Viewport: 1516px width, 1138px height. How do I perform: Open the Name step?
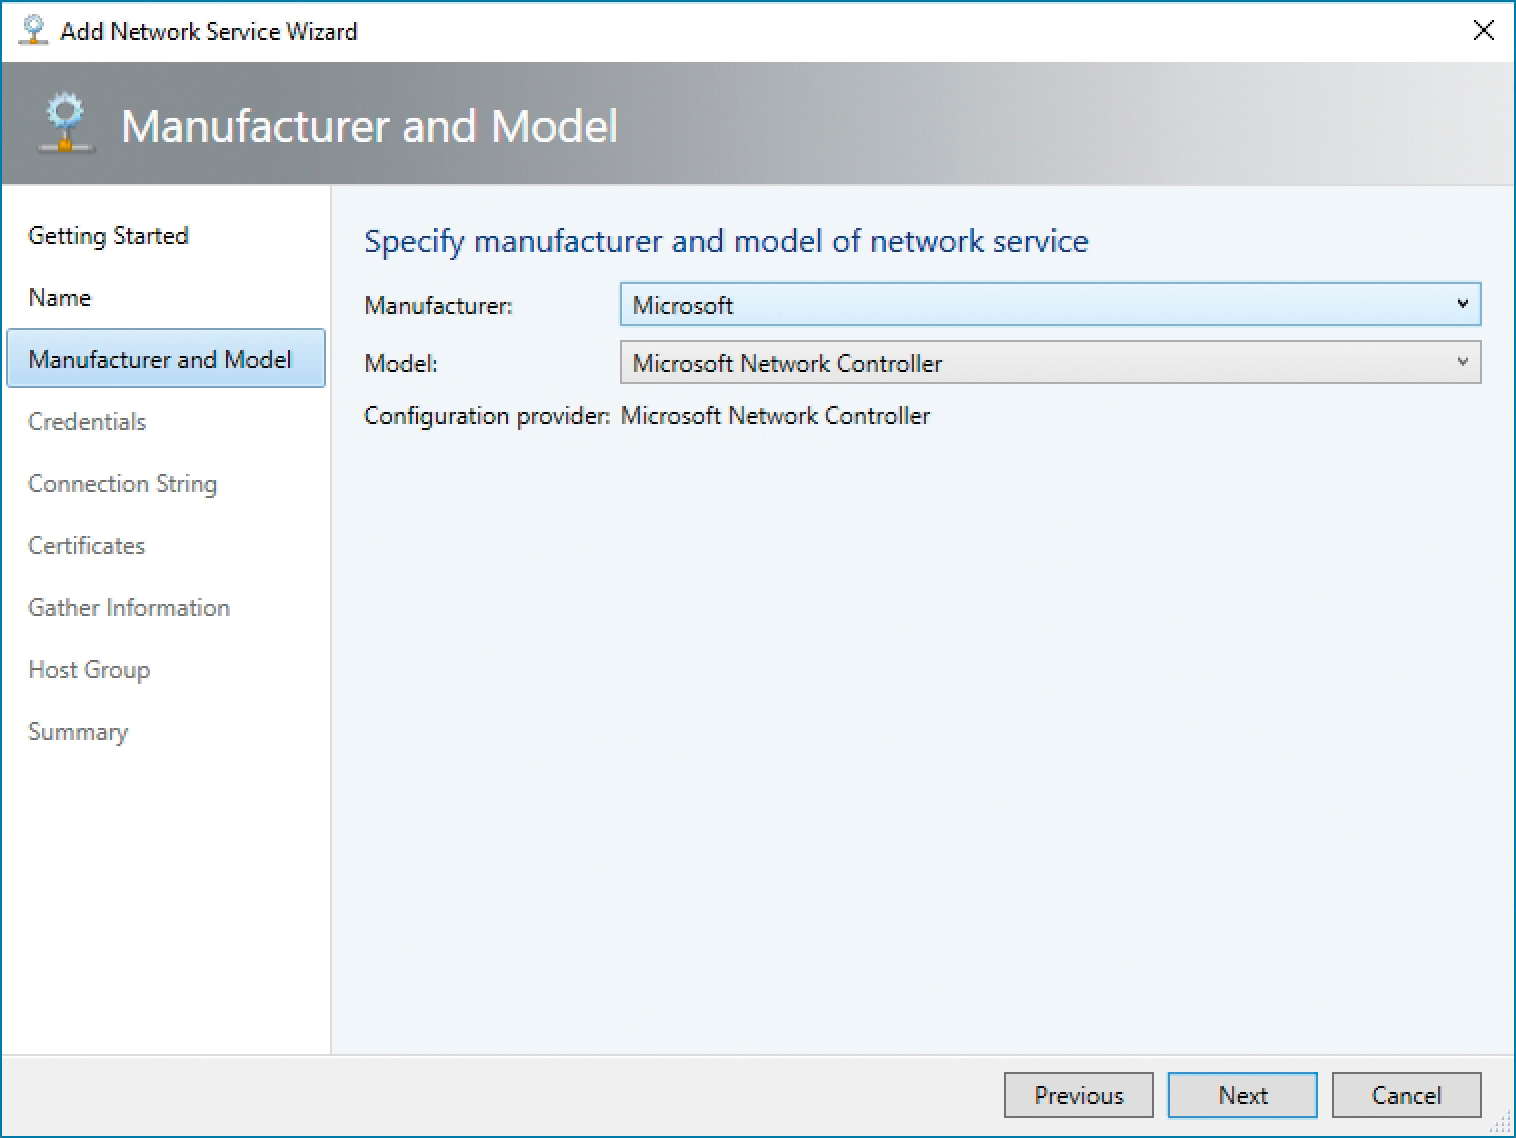[59, 297]
